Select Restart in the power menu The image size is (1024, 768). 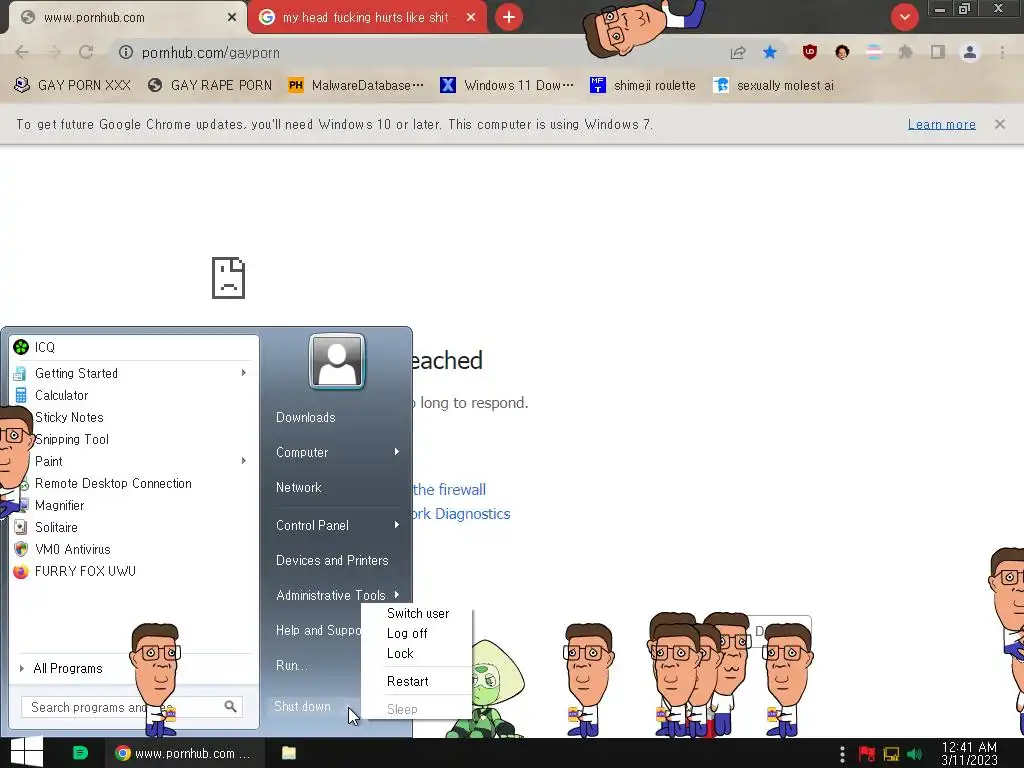pyautogui.click(x=408, y=682)
